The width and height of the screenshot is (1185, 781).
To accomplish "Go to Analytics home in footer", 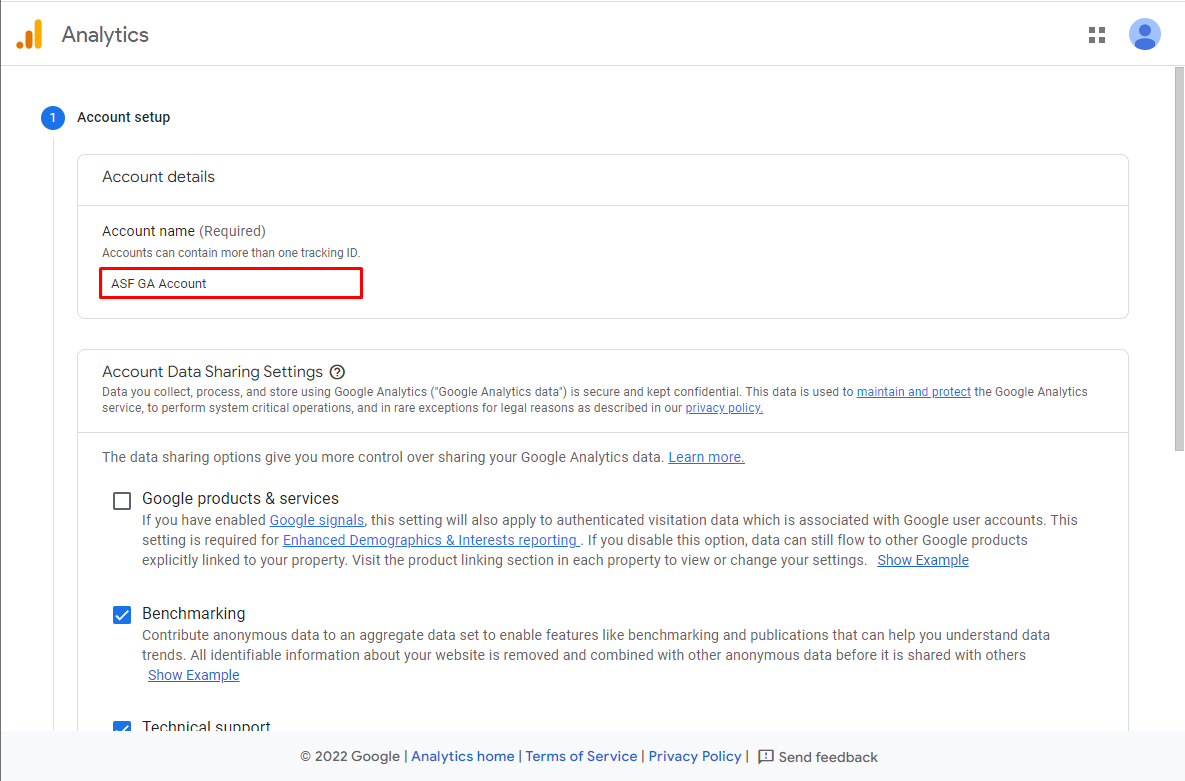I will click(463, 757).
